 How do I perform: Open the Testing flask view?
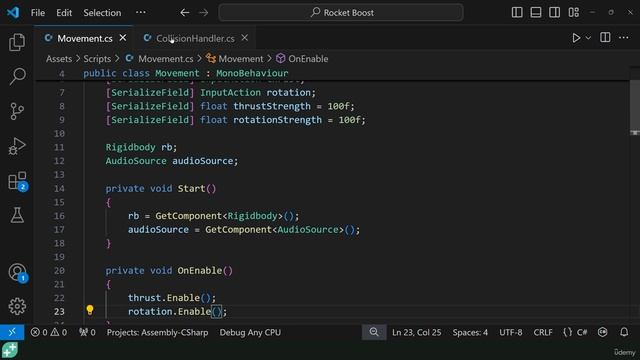click(x=17, y=215)
